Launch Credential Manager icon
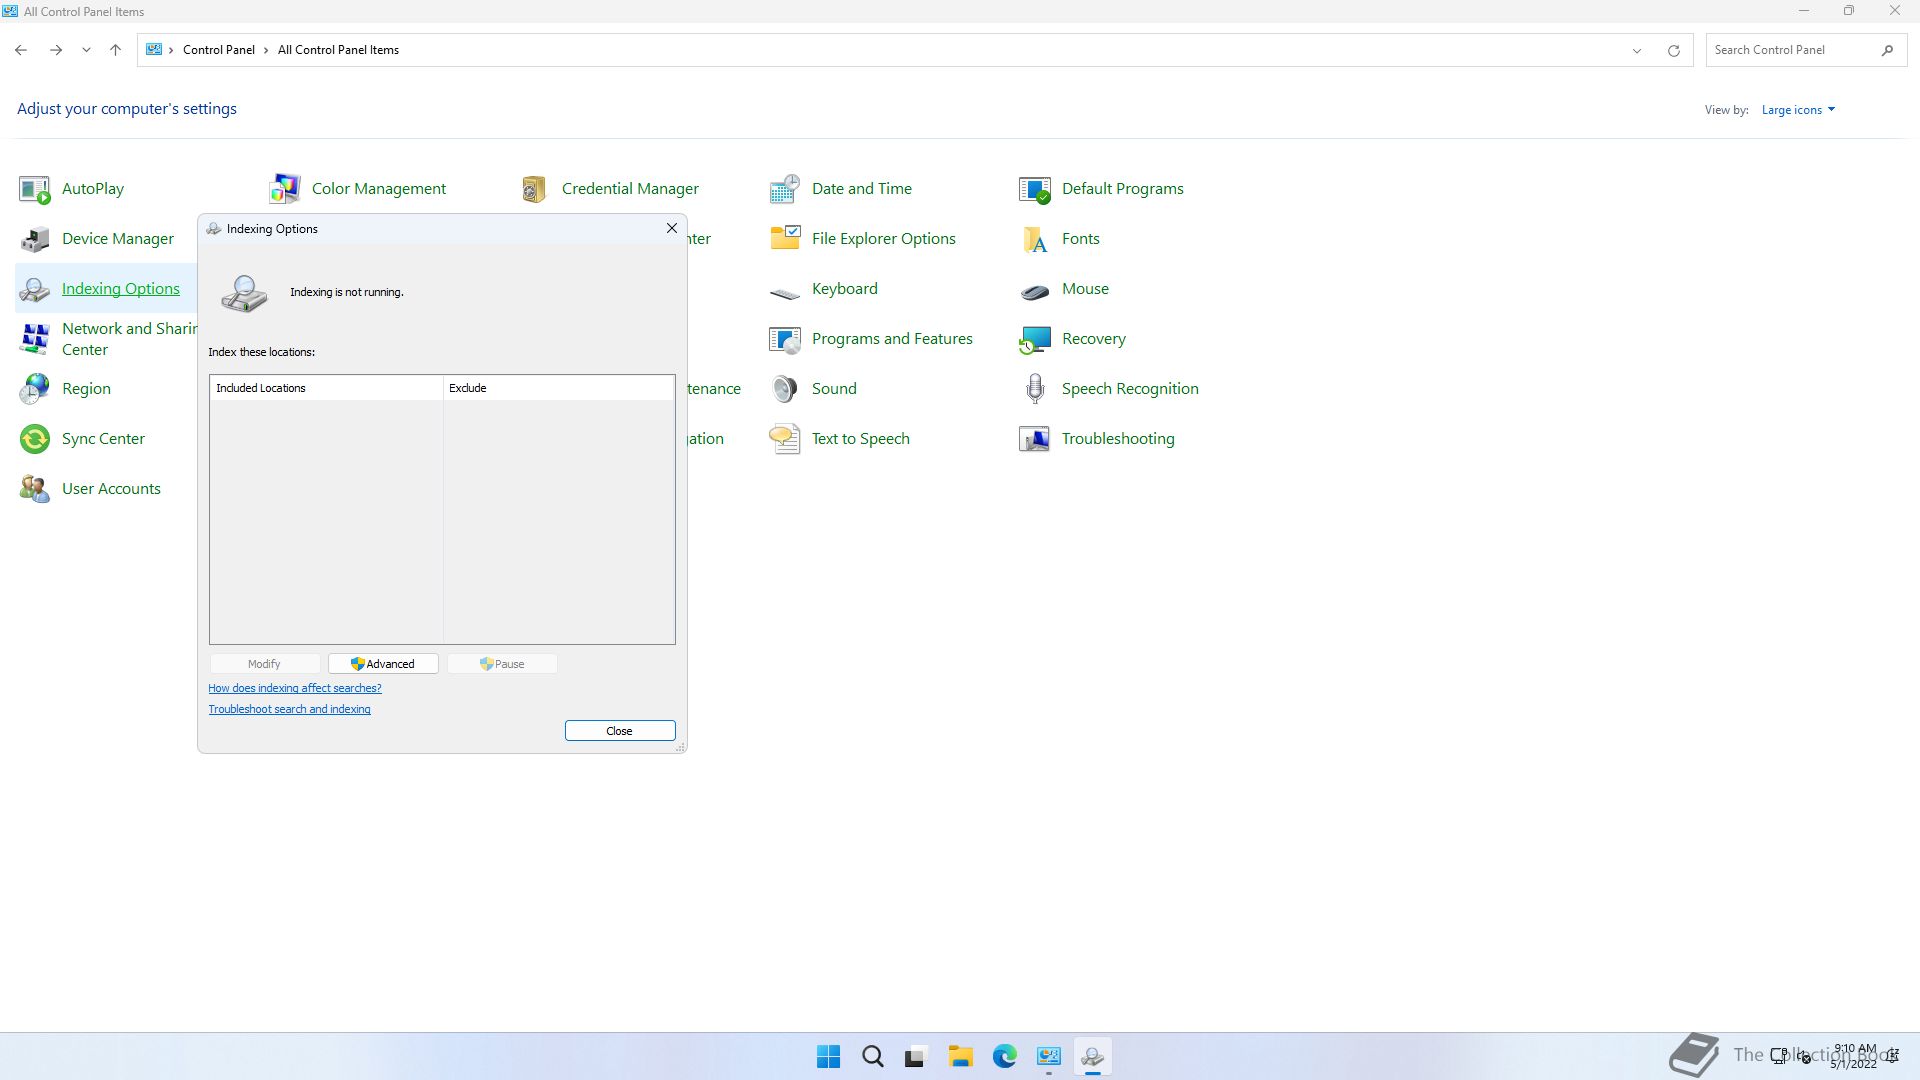This screenshot has width=1920, height=1080. click(535, 189)
